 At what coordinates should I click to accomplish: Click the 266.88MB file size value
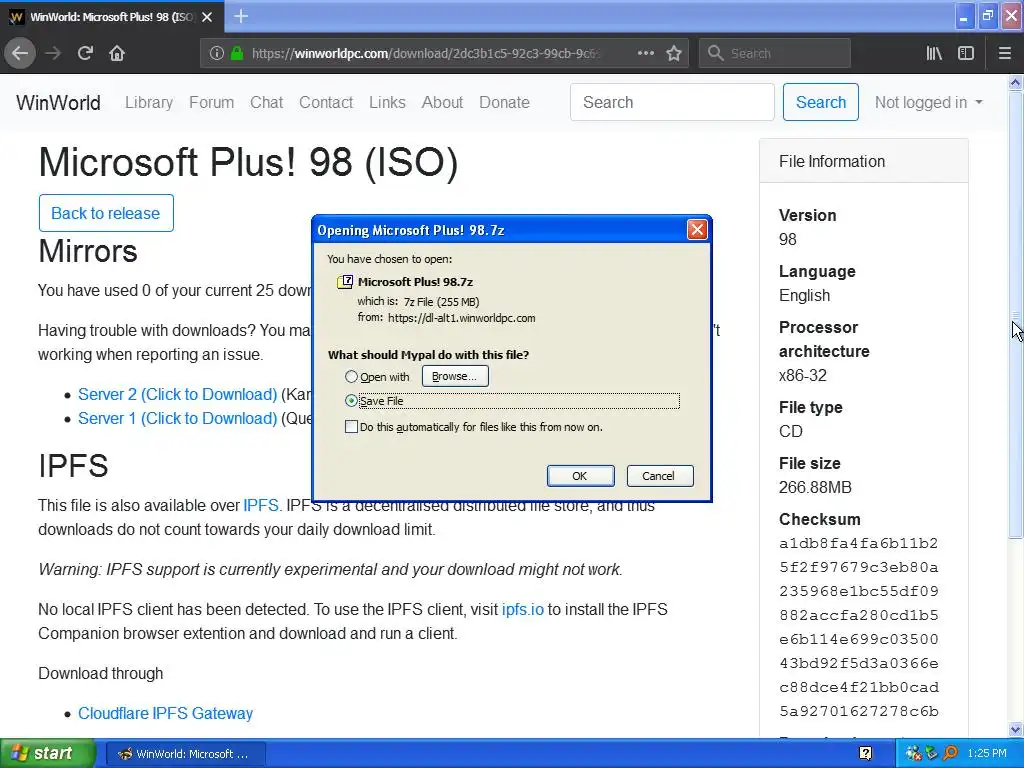(815, 487)
